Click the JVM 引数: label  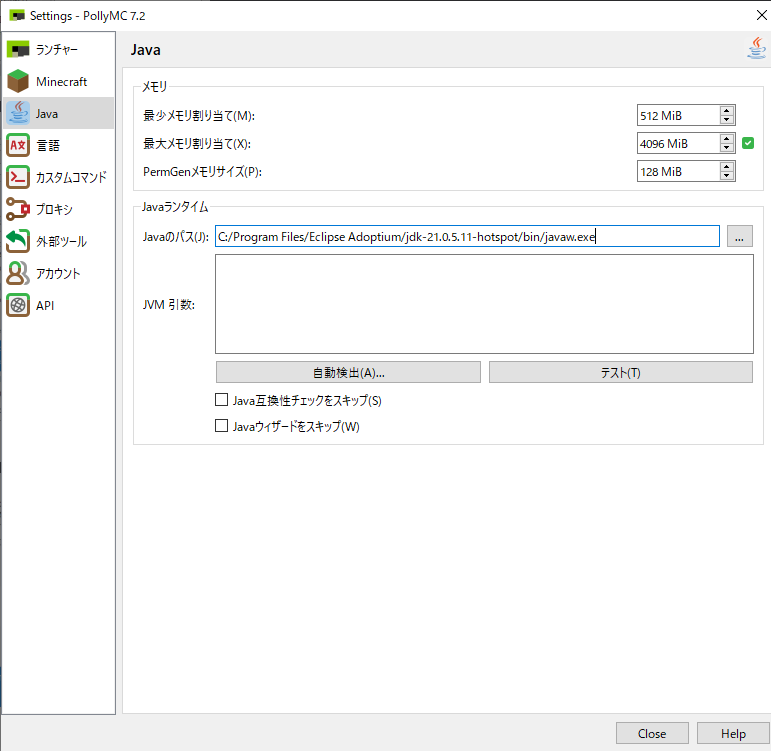click(x=169, y=305)
